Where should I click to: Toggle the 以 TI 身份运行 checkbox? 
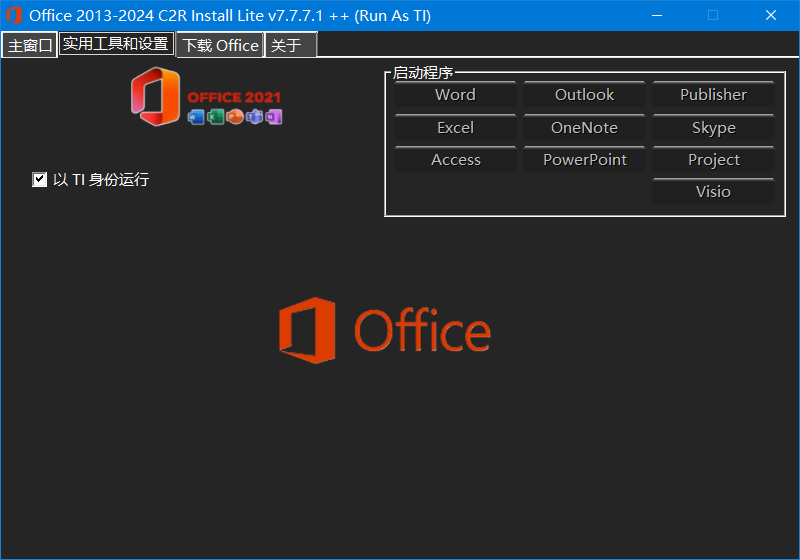point(39,180)
